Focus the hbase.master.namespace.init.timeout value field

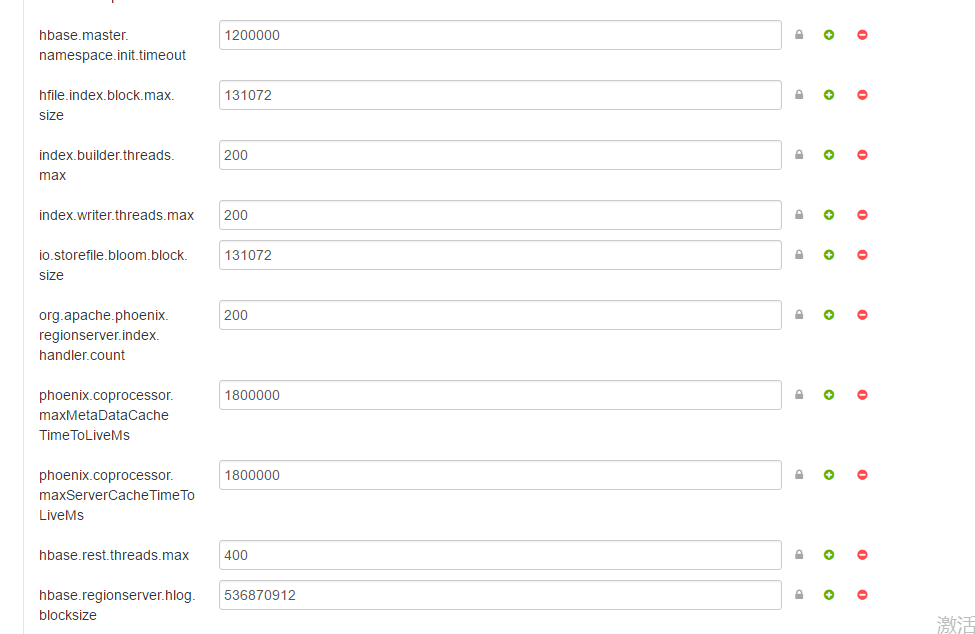pos(500,35)
